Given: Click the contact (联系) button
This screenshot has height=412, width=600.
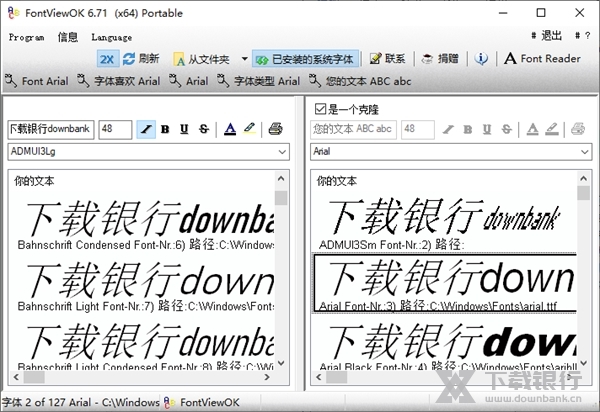Looking at the screenshot, I should pos(387,59).
